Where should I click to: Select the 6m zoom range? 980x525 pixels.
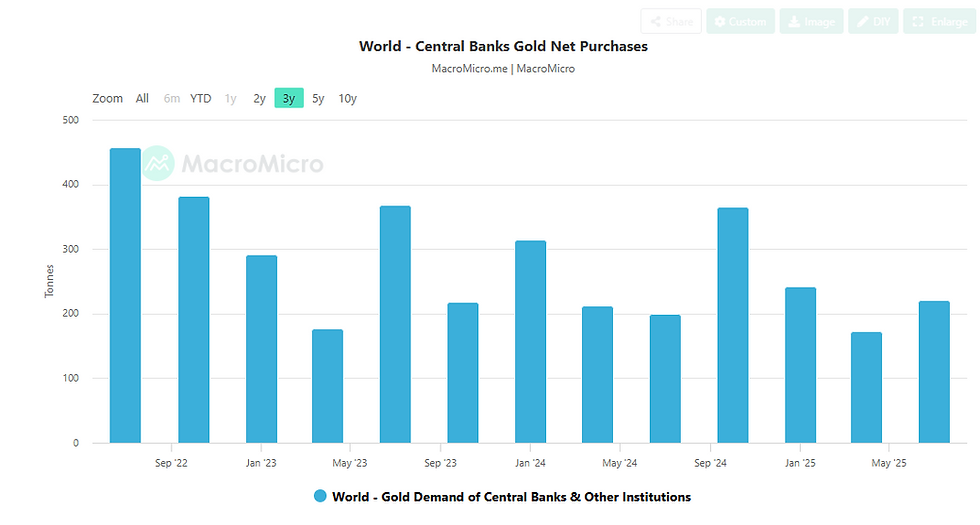(x=172, y=98)
